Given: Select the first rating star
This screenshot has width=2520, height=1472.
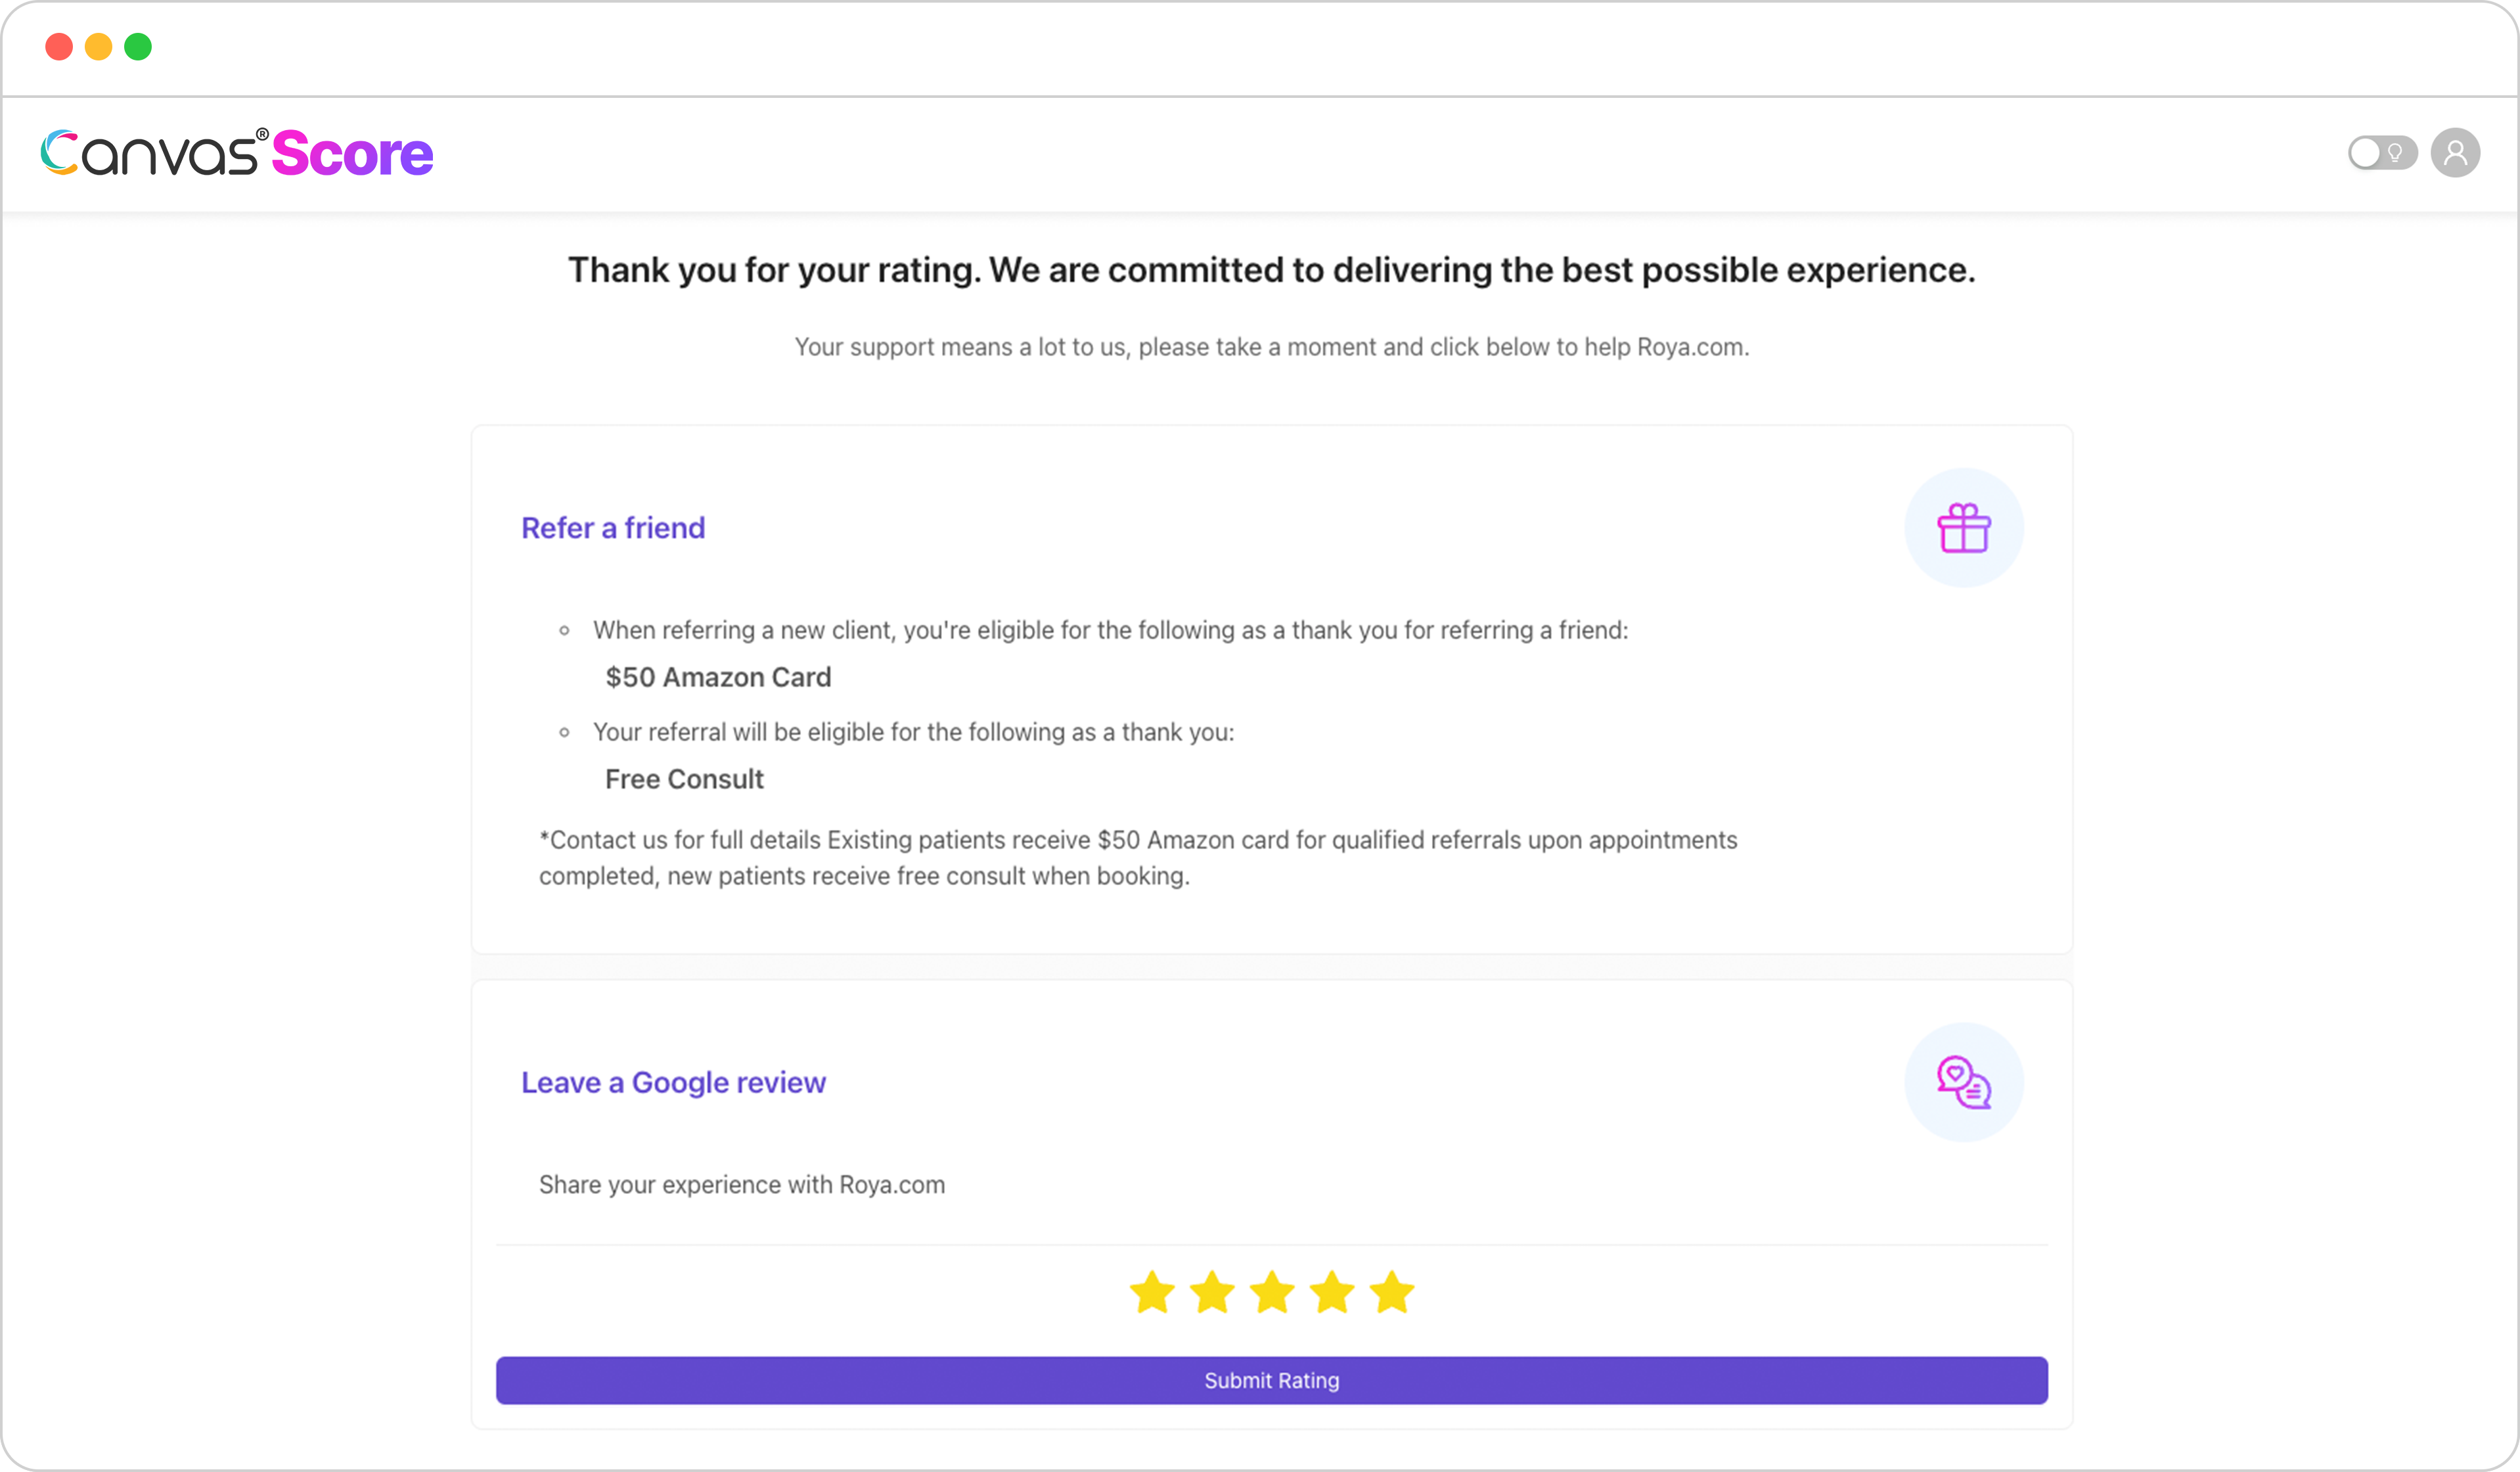Looking at the screenshot, I should coord(1152,1292).
